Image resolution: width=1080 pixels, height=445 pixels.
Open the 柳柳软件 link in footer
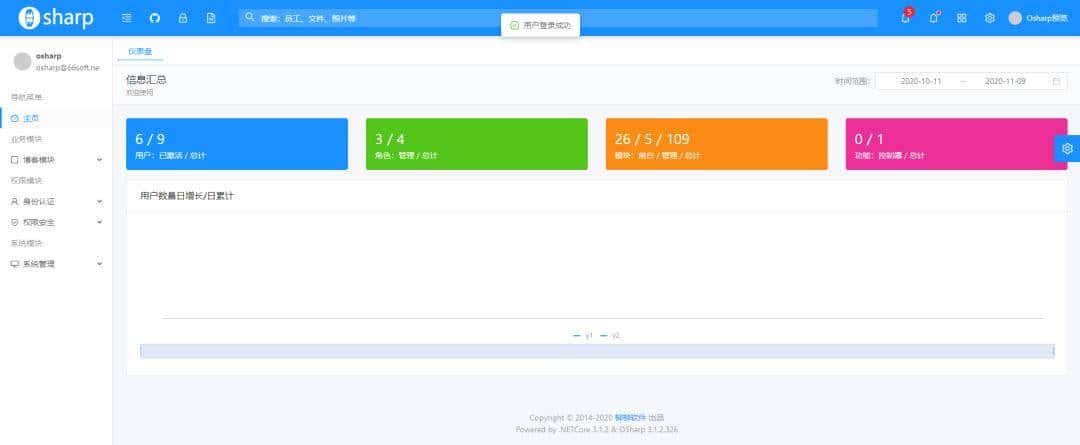point(630,417)
